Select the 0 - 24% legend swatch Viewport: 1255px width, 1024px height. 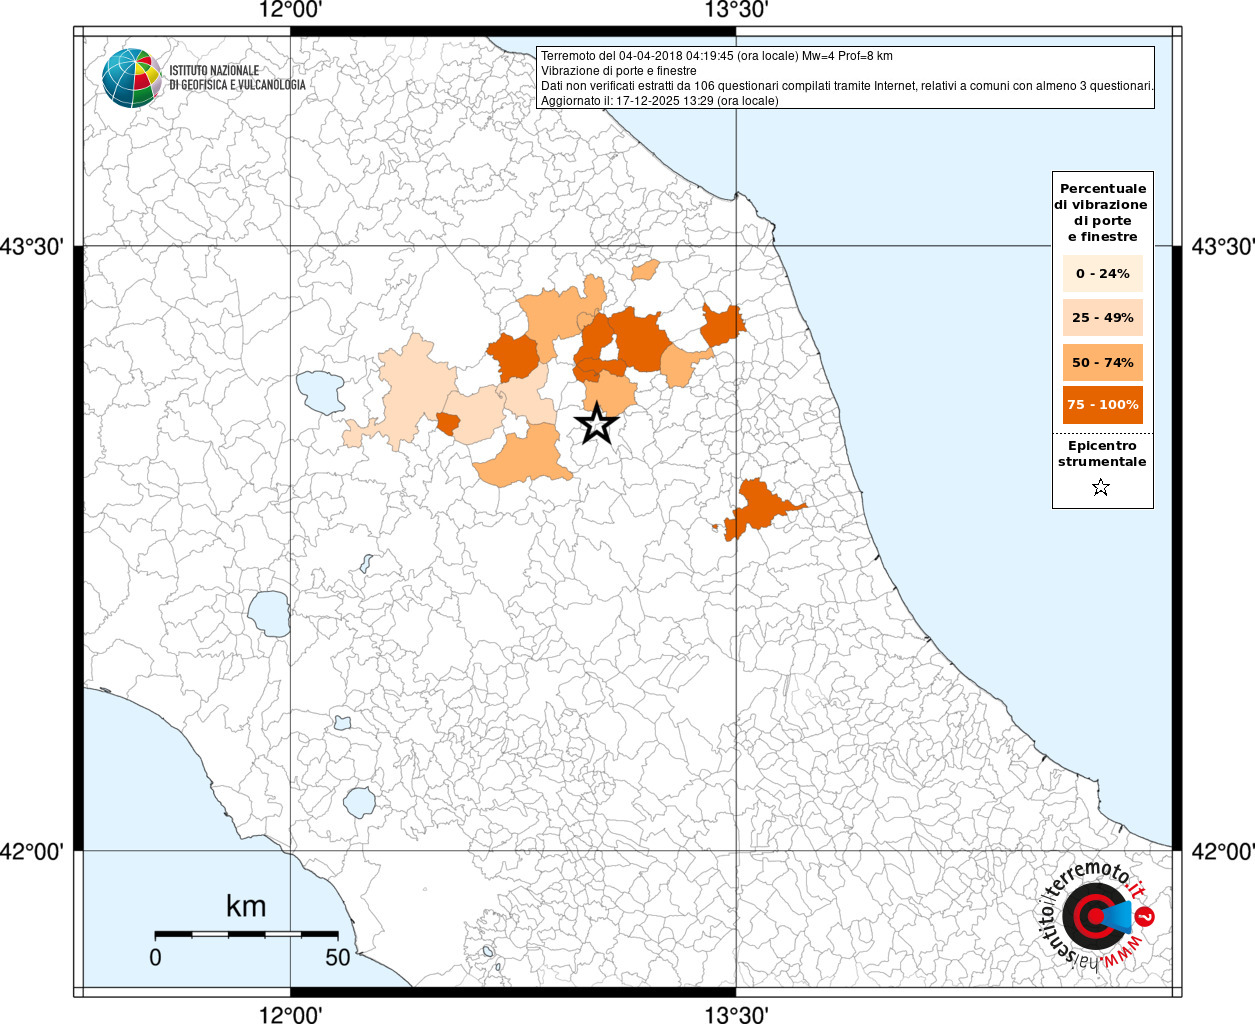click(x=1103, y=274)
